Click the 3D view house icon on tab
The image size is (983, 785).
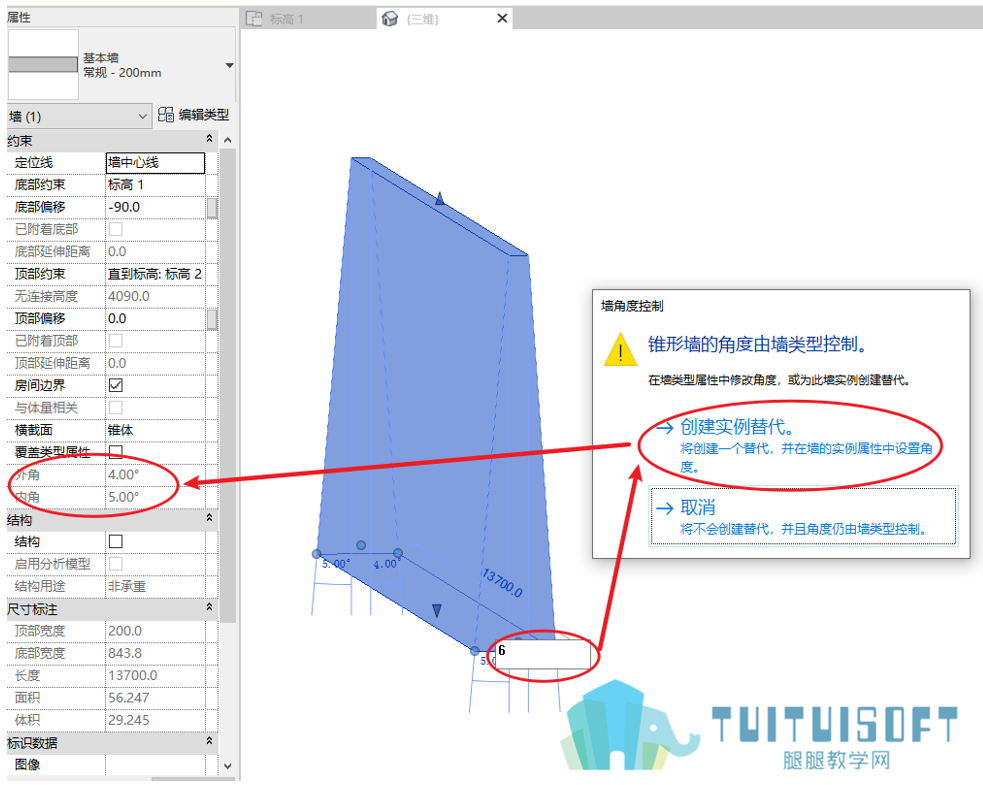pos(390,19)
